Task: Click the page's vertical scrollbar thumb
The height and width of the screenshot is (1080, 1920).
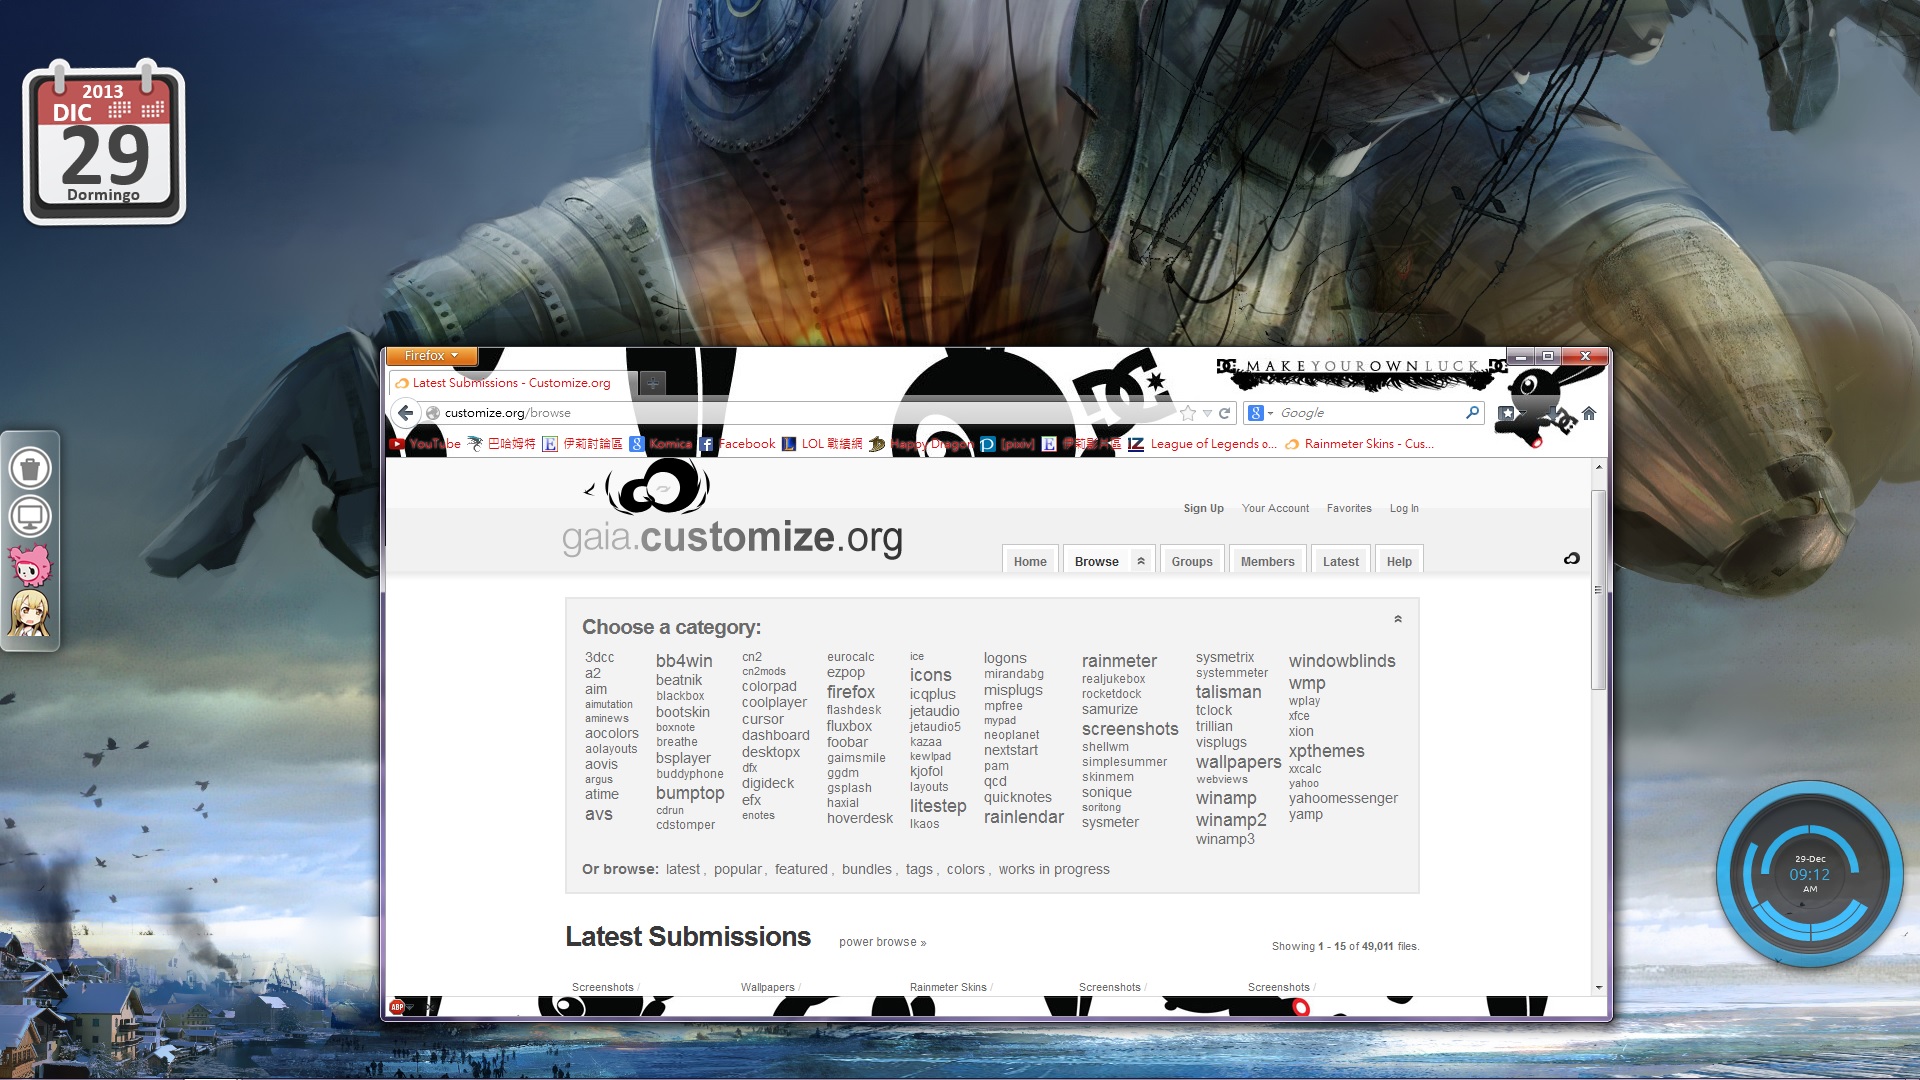Action: coord(1598,590)
